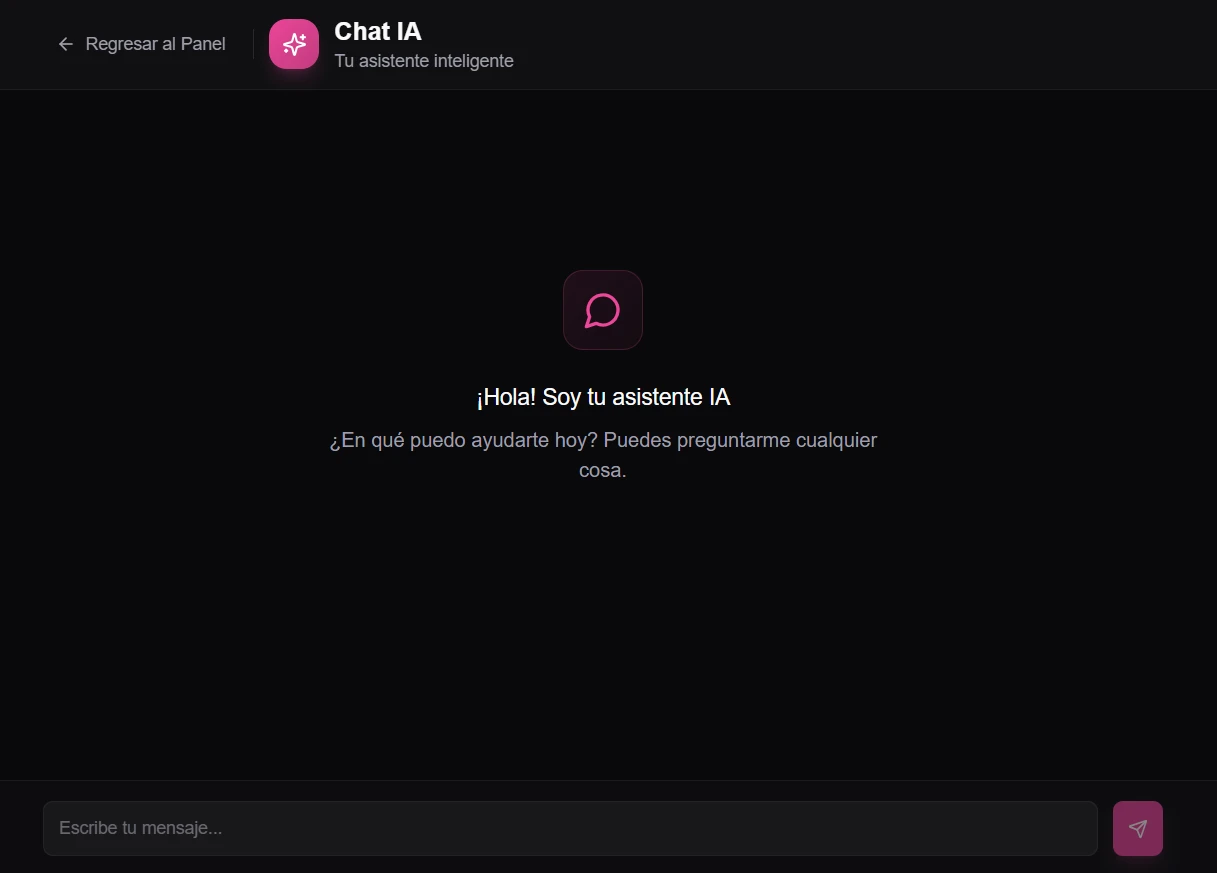Viewport: 1217px width, 873px height.
Task: Click the divider between back link and logo
Action: [253, 44]
